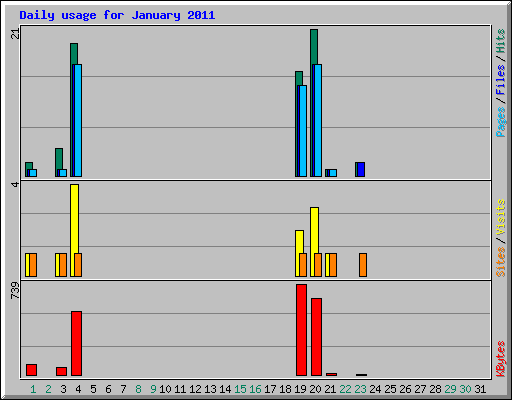Click day label "31" on the x-axis
512x400 pixels.
tap(480, 389)
